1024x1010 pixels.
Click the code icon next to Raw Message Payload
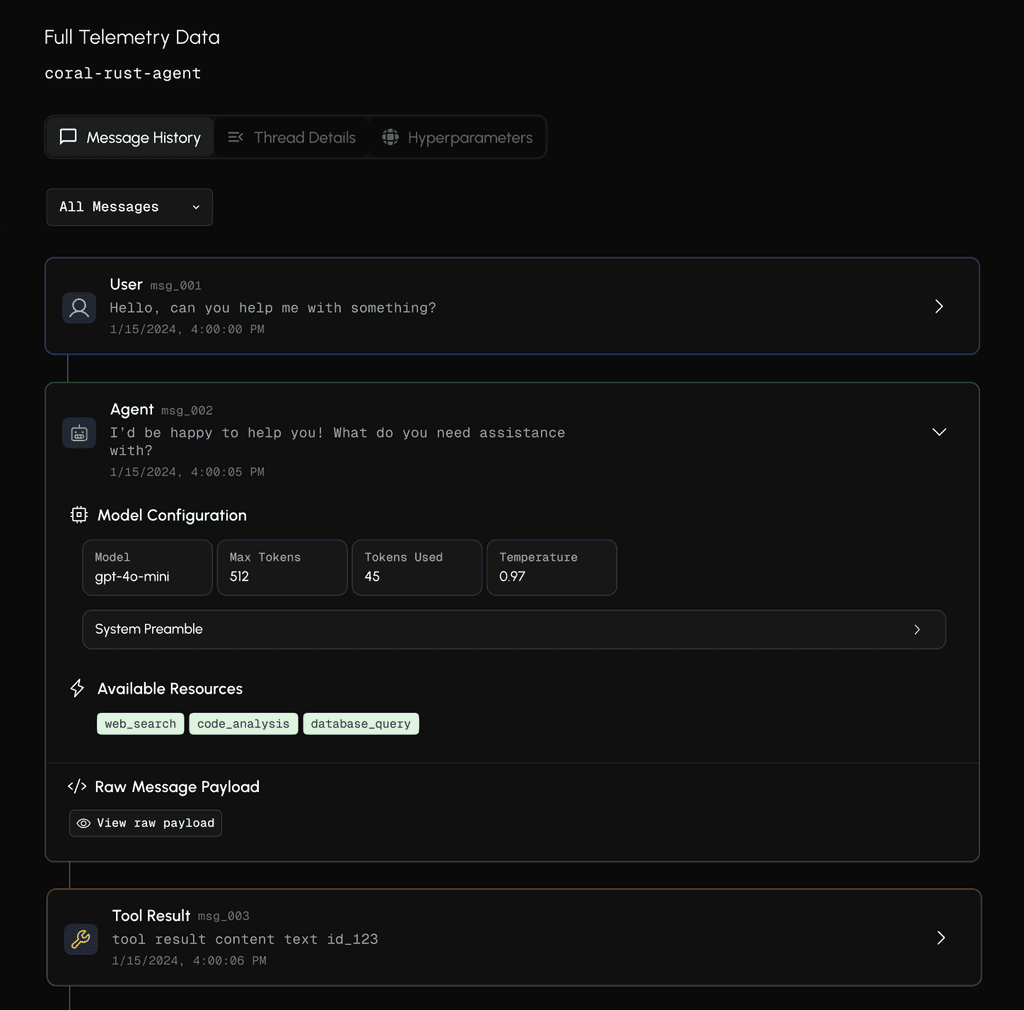[x=78, y=786]
